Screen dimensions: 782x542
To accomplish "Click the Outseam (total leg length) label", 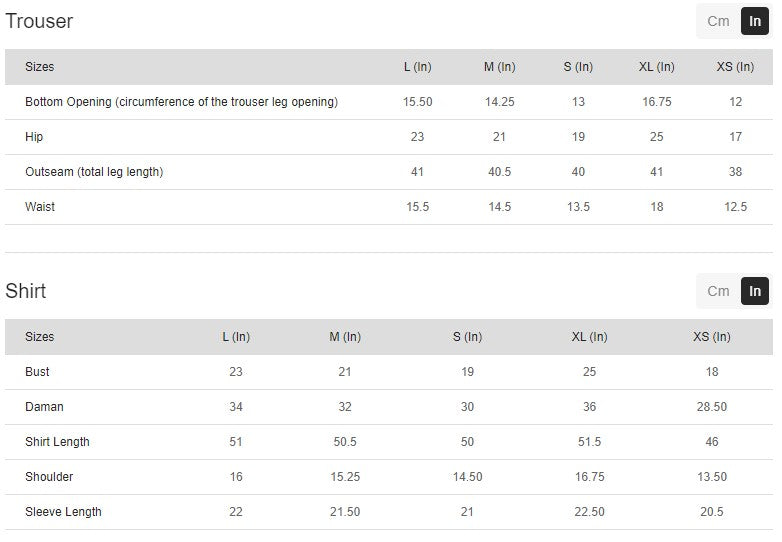I will 94,172.
